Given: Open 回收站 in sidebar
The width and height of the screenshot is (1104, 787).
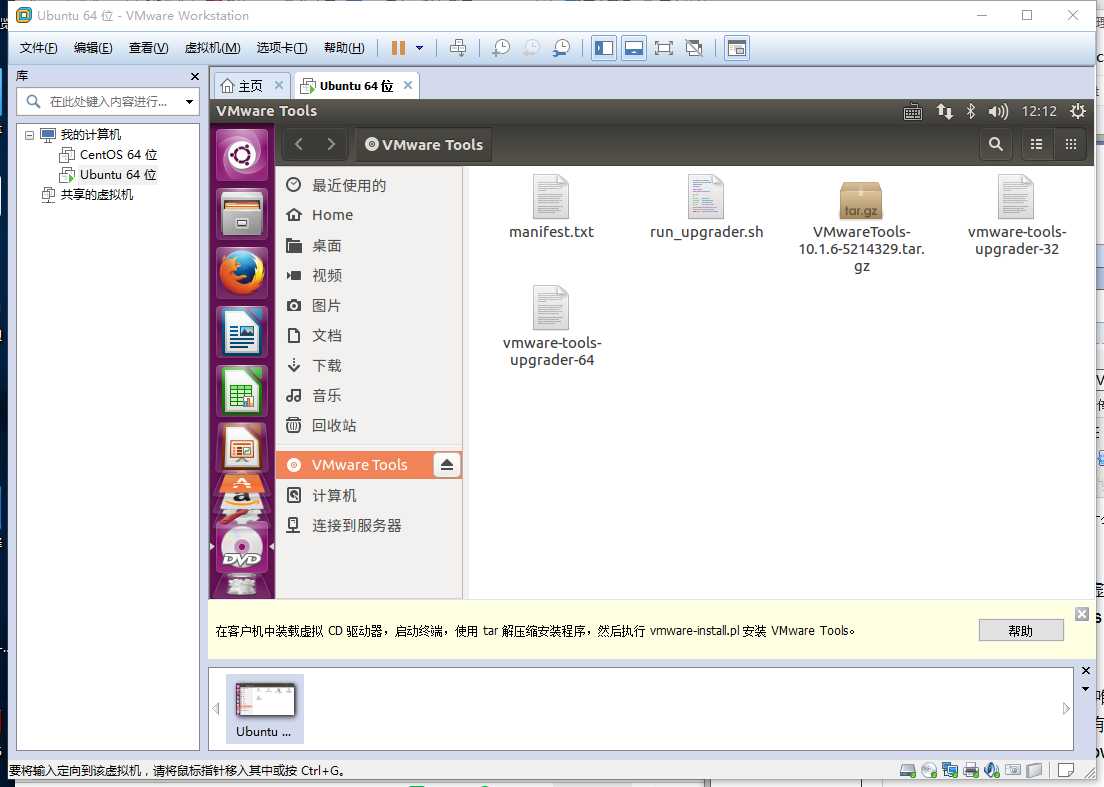Looking at the screenshot, I should pyautogui.click(x=369, y=425).
